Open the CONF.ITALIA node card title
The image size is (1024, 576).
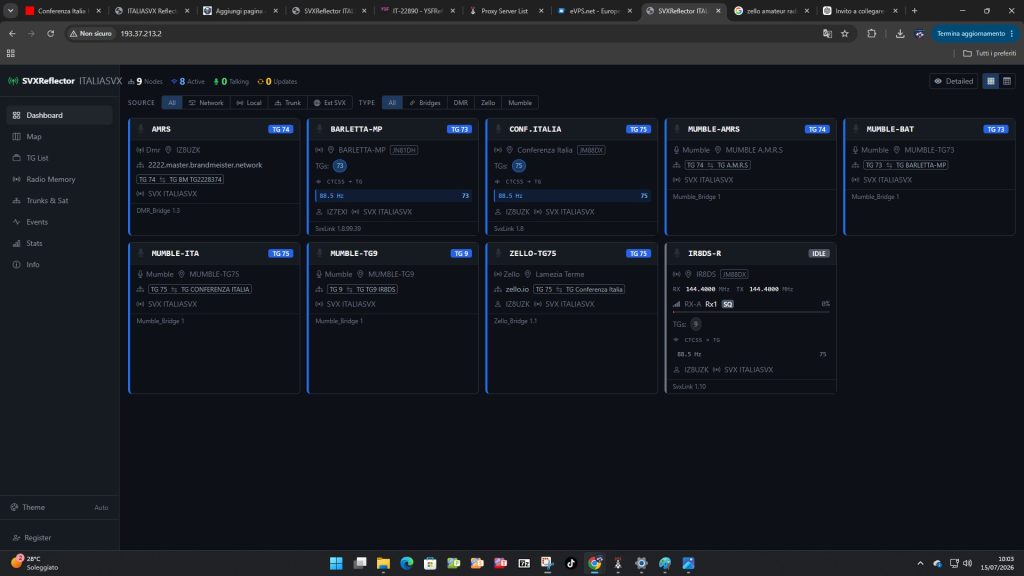pyautogui.click(x=535, y=129)
